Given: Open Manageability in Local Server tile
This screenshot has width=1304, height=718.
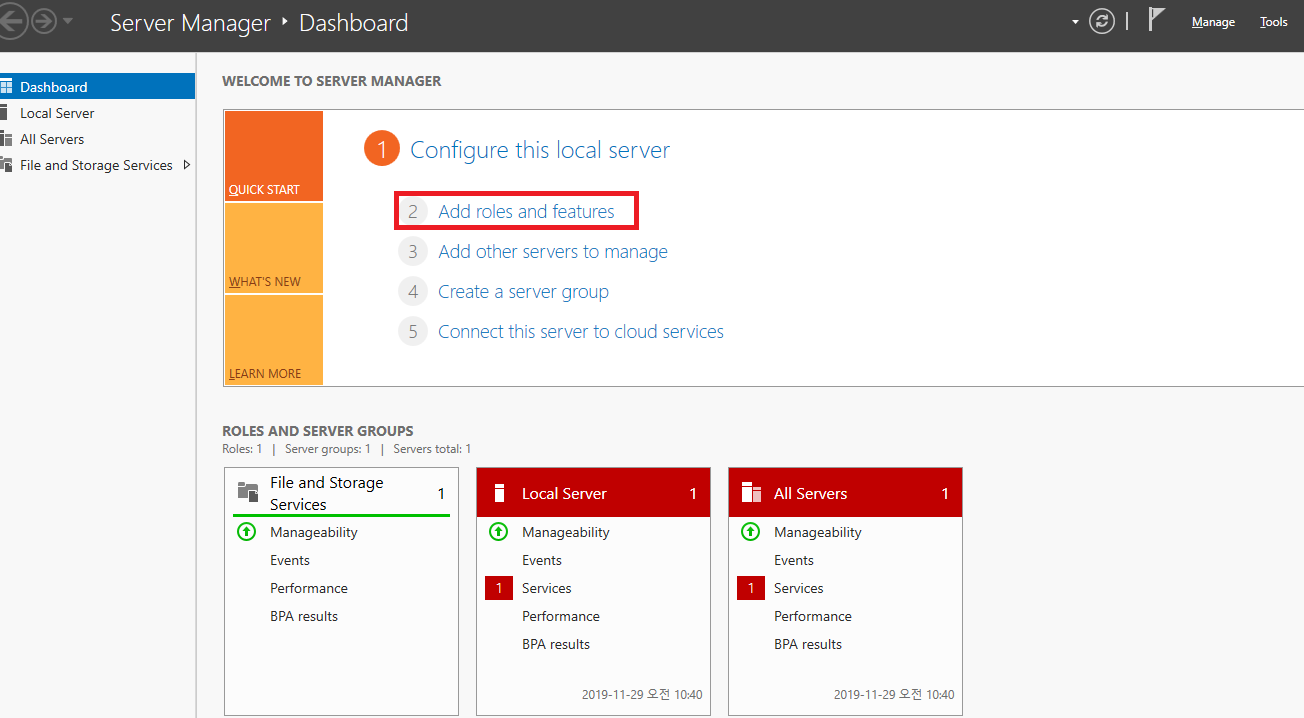Looking at the screenshot, I should pyautogui.click(x=566, y=532).
